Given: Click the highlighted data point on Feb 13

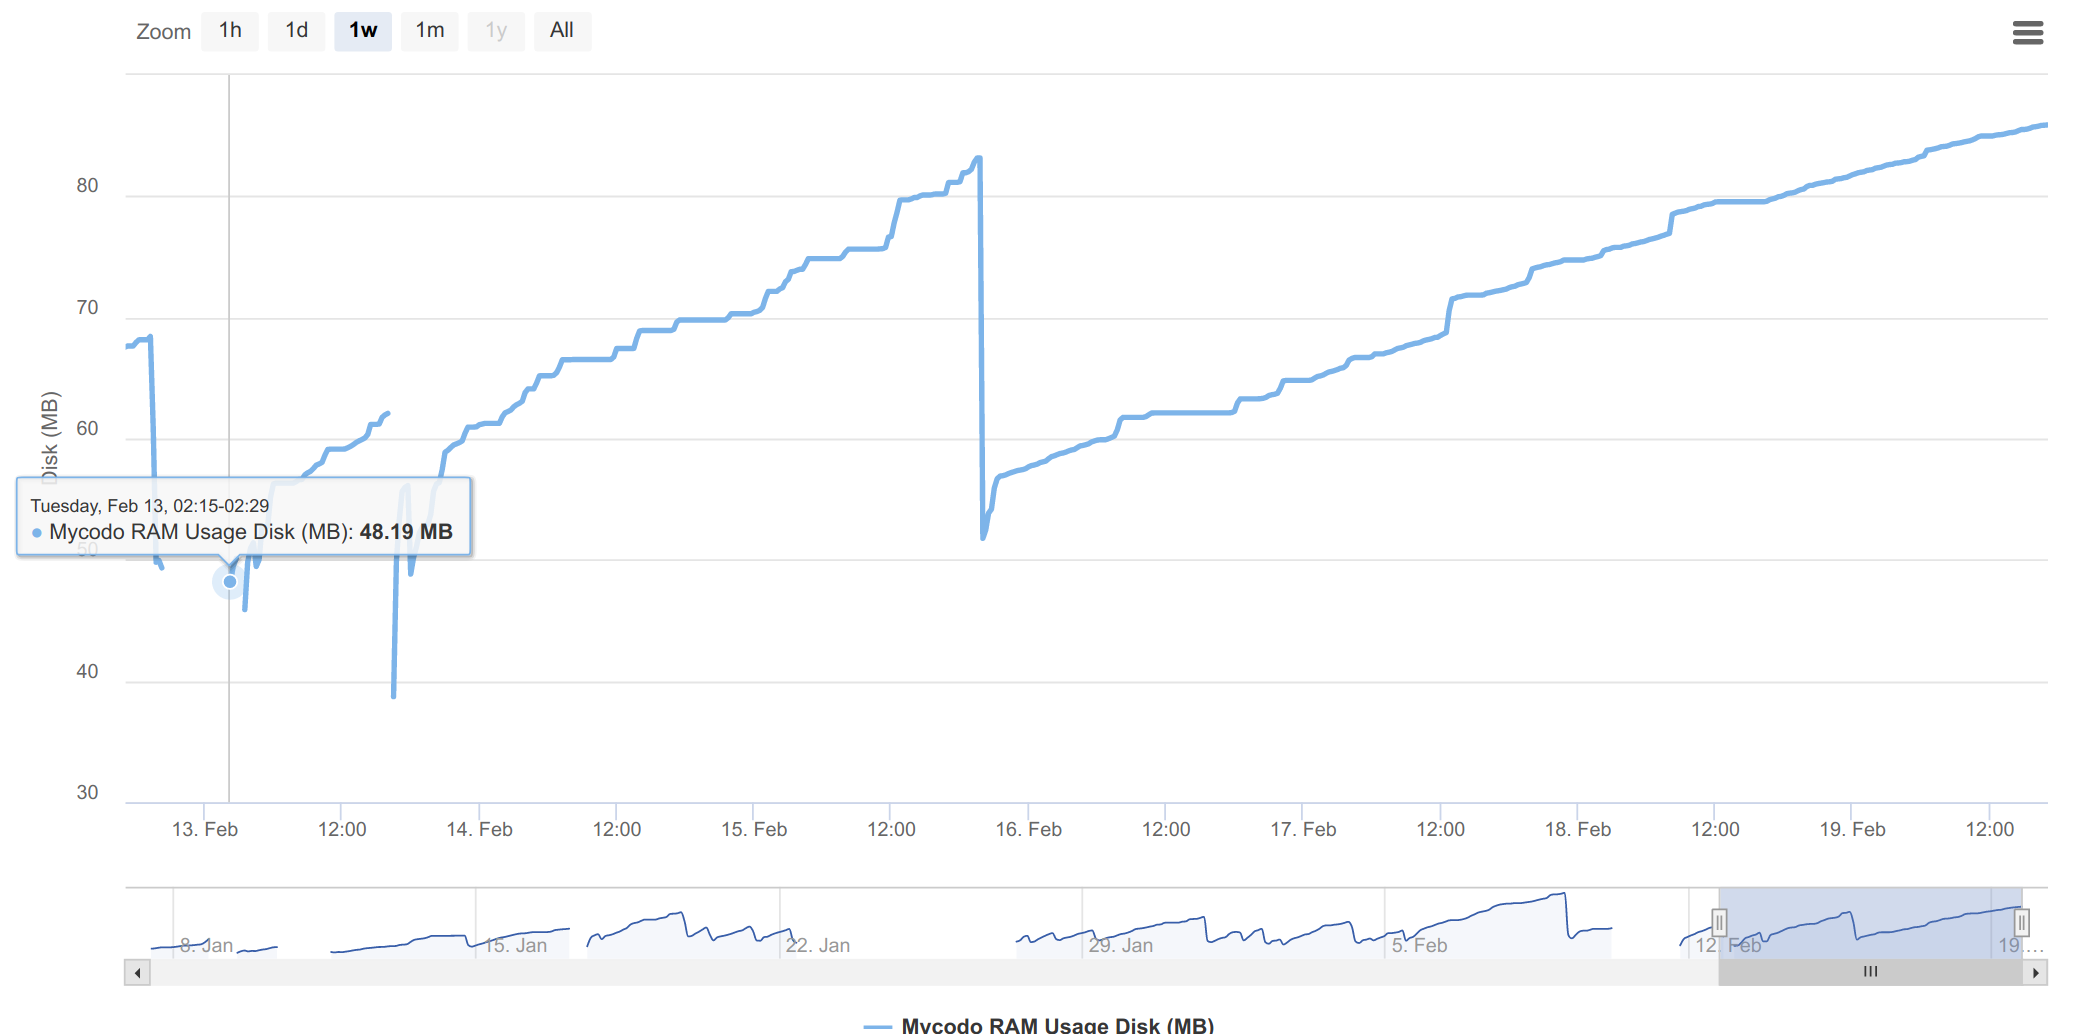Looking at the screenshot, I should [230, 582].
